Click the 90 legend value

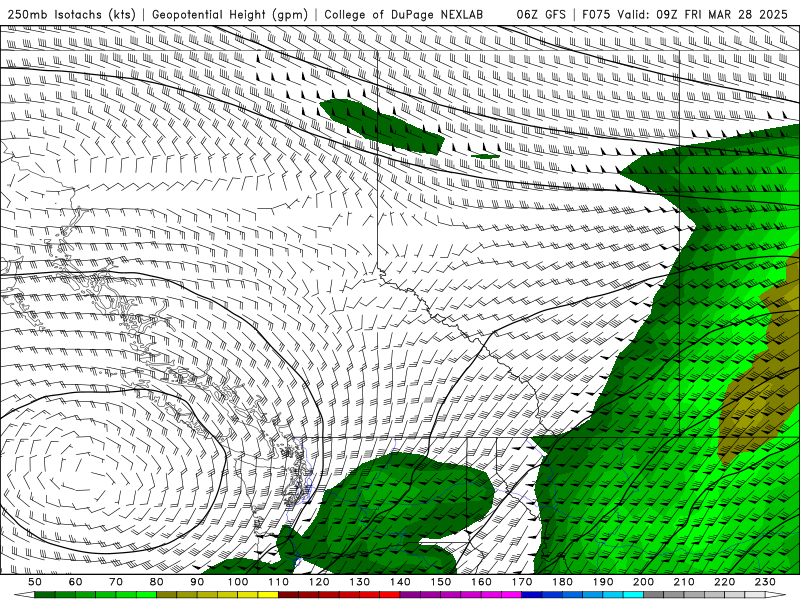[197, 582]
